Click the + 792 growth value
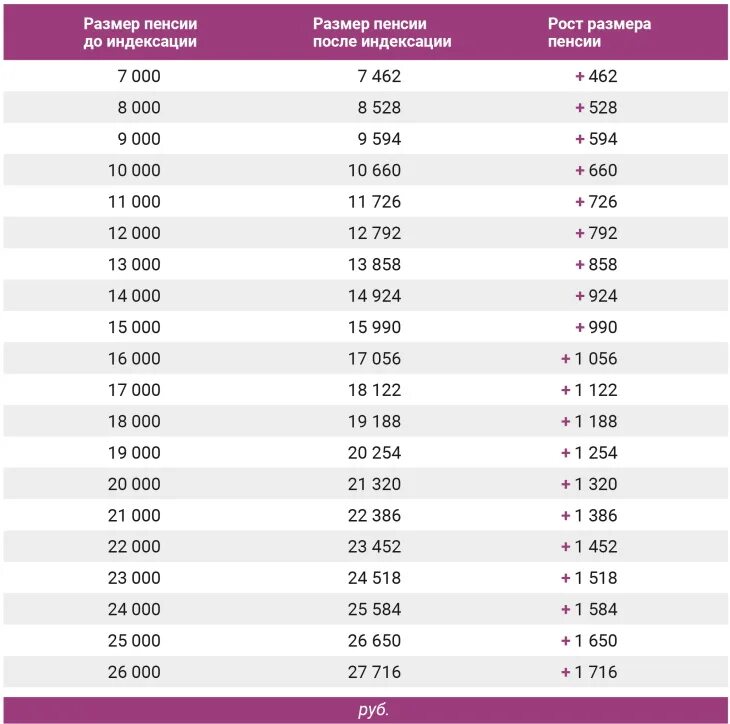Image resolution: width=730 pixels, height=724 pixels. point(596,233)
